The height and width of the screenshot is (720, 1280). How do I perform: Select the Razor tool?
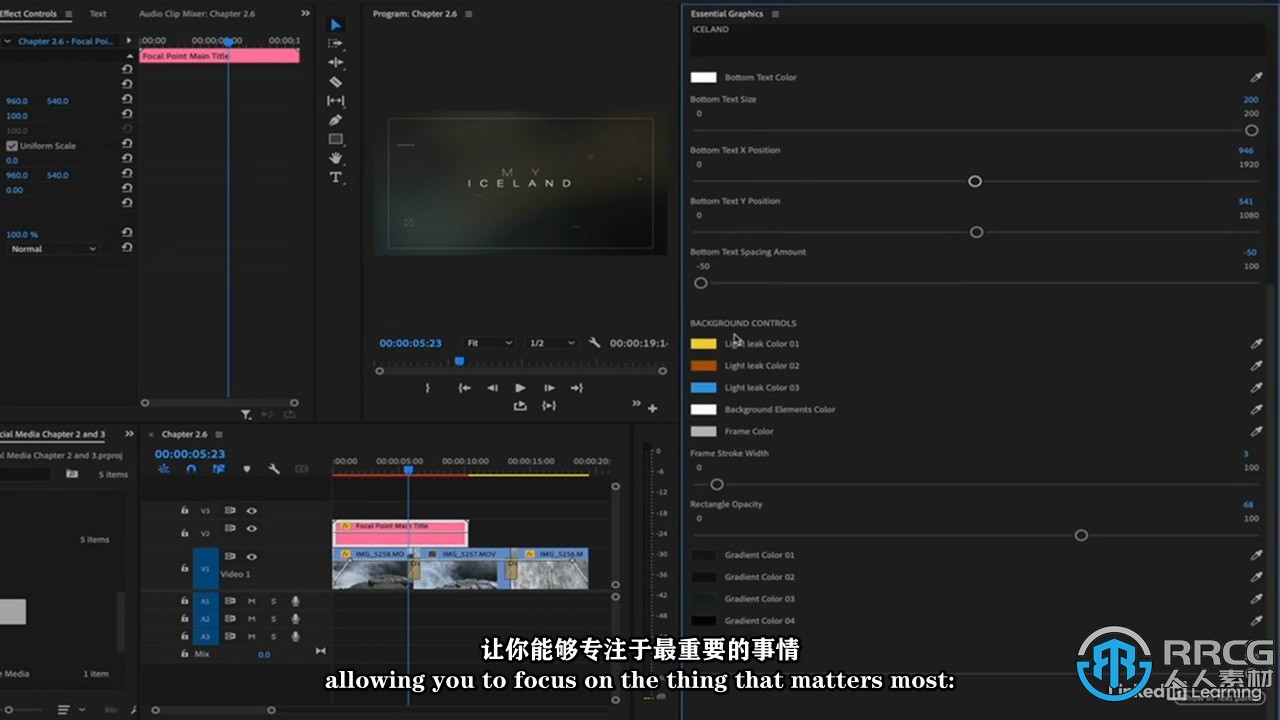coord(336,82)
